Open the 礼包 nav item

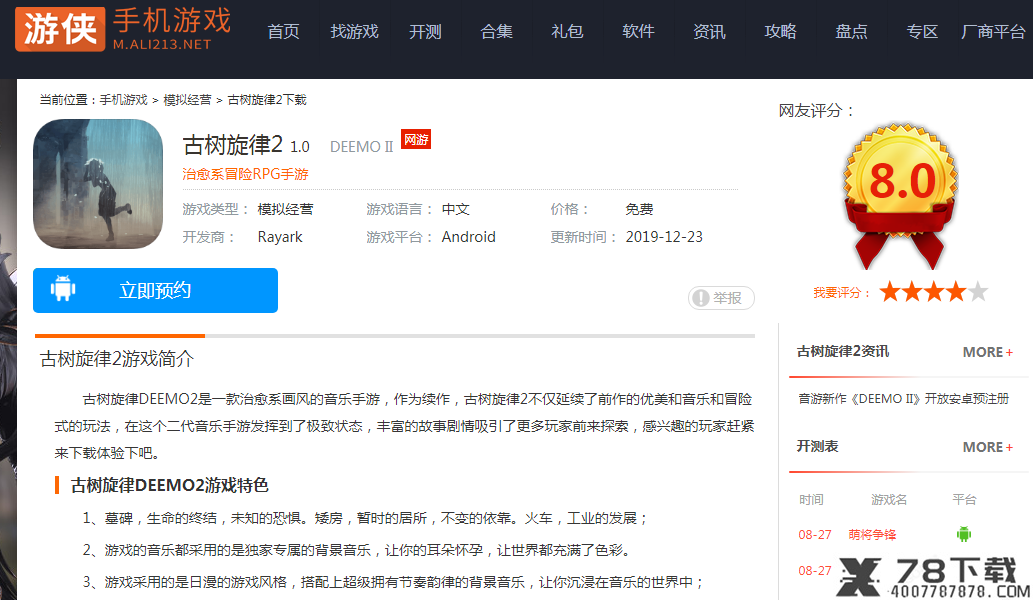tap(567, 32)
